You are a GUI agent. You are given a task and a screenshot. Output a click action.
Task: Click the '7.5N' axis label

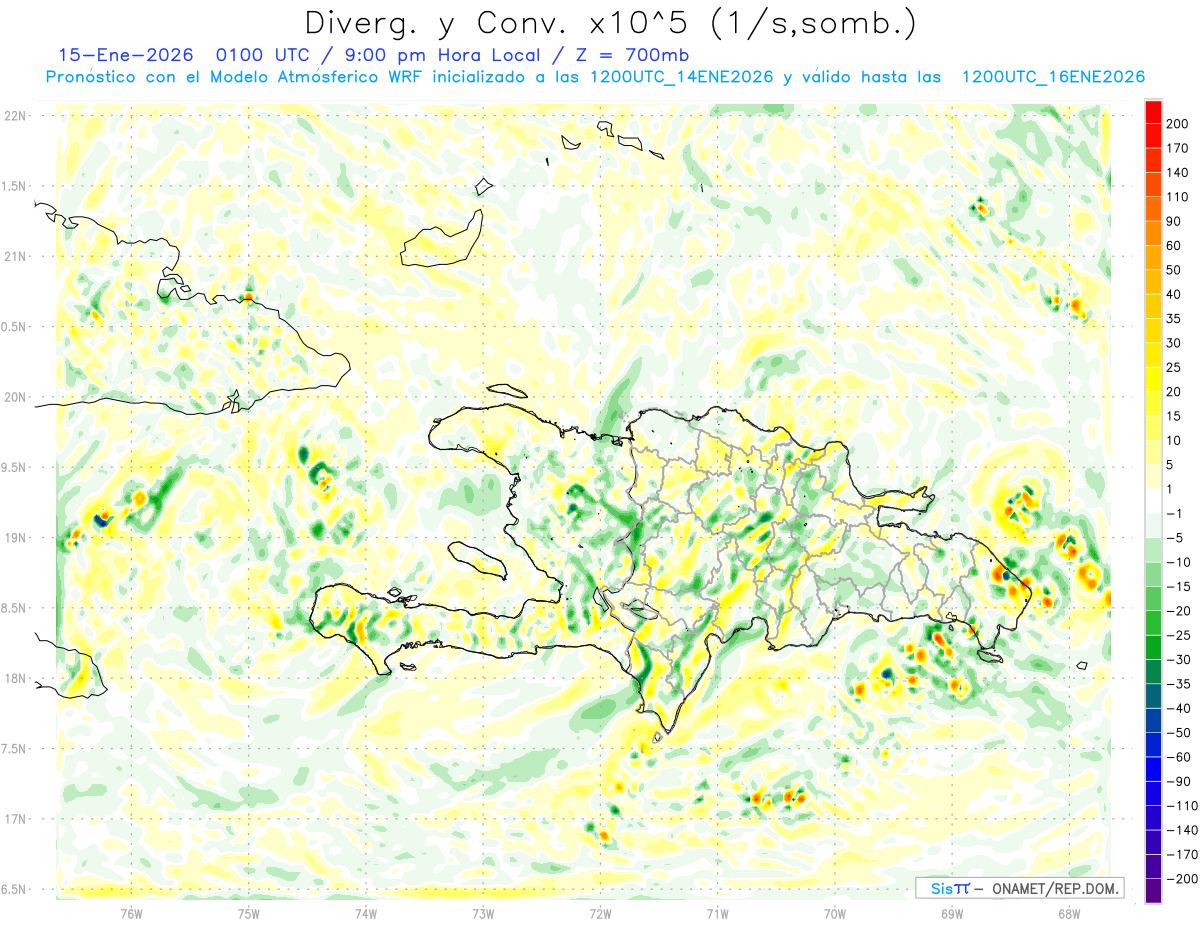click(x=15, y=749)
